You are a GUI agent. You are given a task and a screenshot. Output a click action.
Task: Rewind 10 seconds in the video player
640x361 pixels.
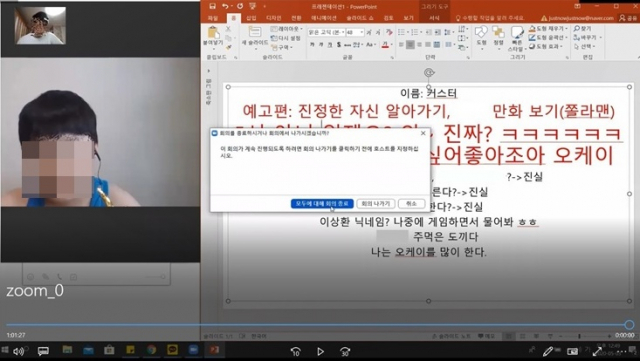pyautogui.click(x=296, y=351)
